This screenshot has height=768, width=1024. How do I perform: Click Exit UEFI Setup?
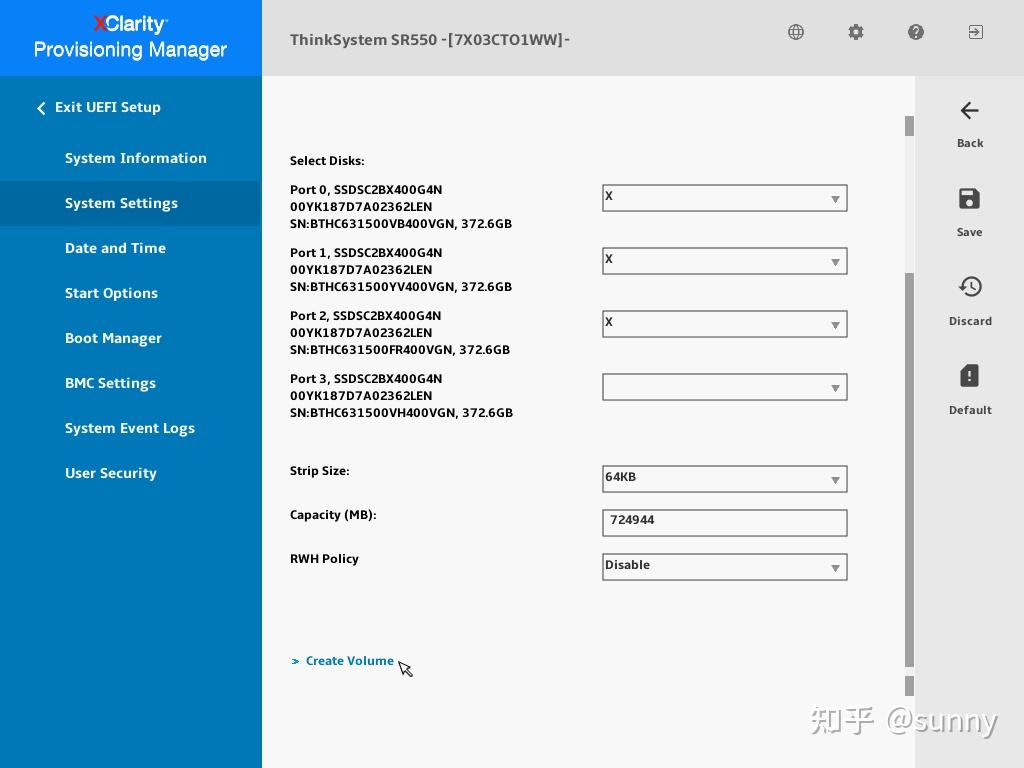[x=107, y=107]
